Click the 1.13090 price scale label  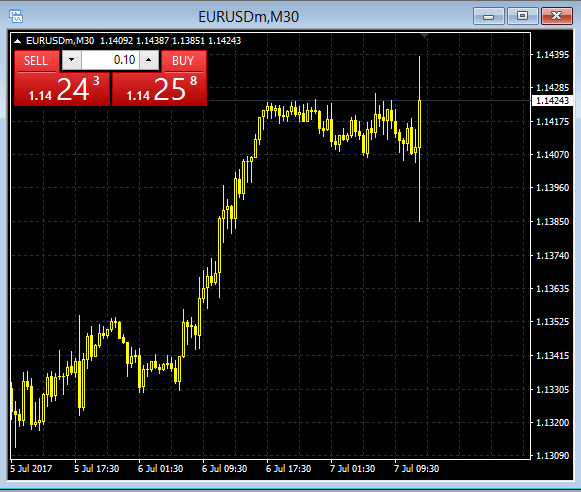tap(552, 455)
